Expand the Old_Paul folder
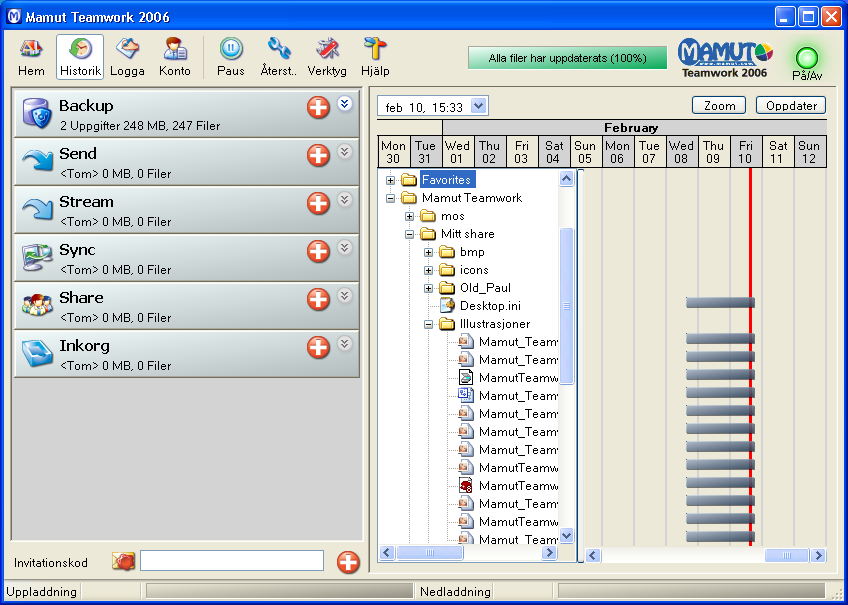 tap(428, 288)
